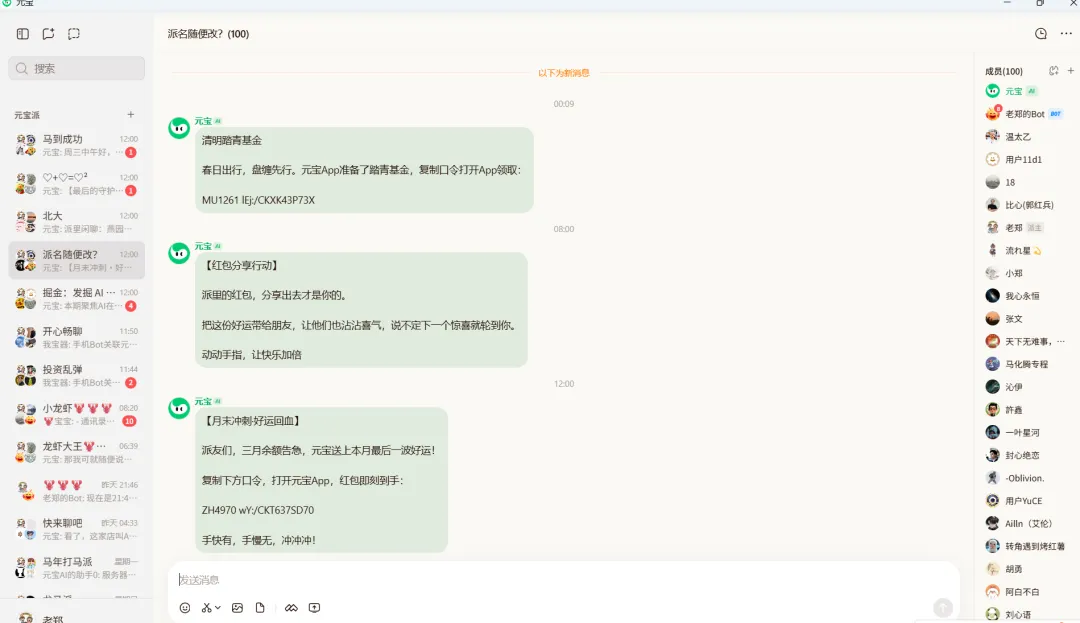
Task: Open the ♡+♡=♡² group chat
Action: pos(76,184)
